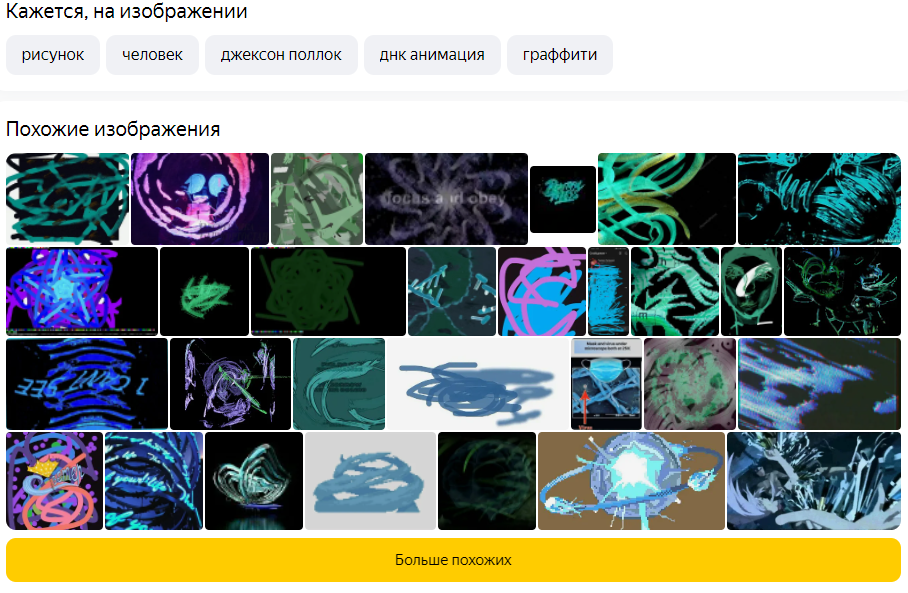Select the 'граффити' tag chip
This screenshot has height=593, width=908.
coord(559,55)
